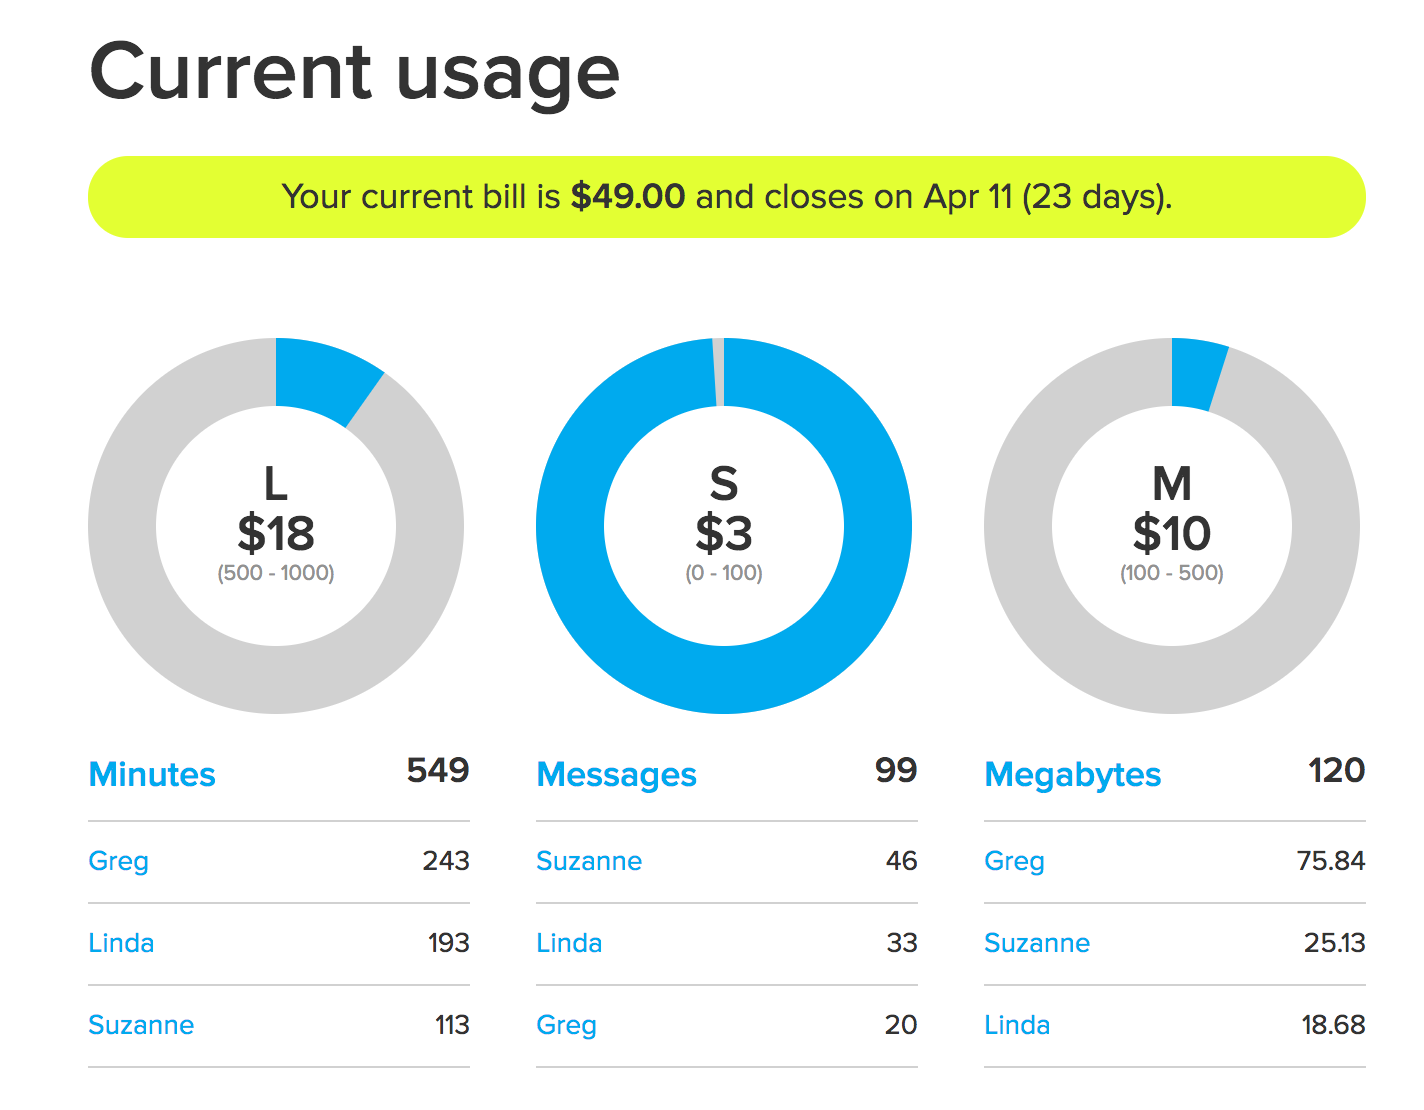This screenshot has height=1110, width=1424.
Task: Open Suzanne's entry in the Messages list
Action: click(589, 861)
